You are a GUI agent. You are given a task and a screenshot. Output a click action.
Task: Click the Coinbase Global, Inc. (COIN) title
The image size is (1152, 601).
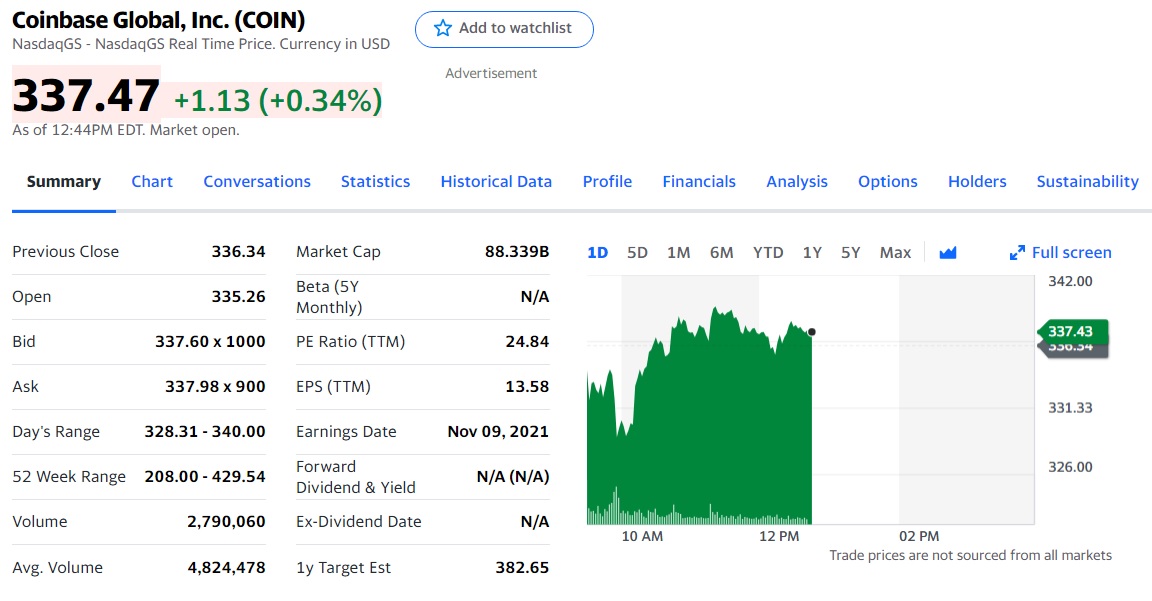(159, 20)
